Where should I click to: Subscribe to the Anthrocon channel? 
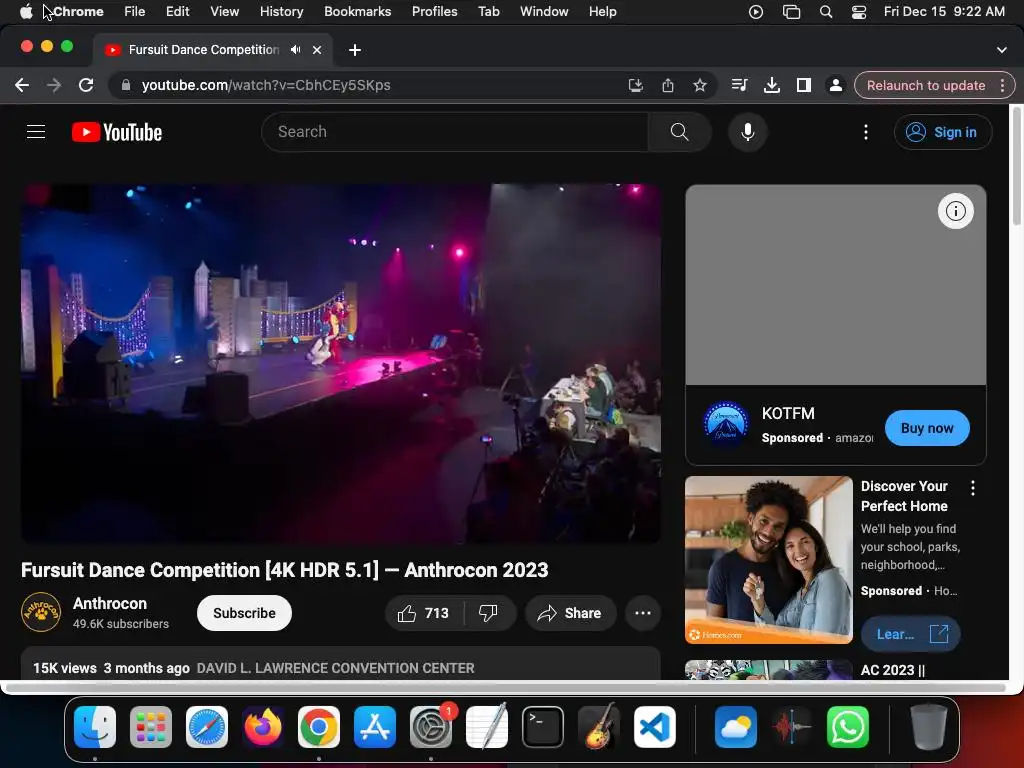point(244,613)
